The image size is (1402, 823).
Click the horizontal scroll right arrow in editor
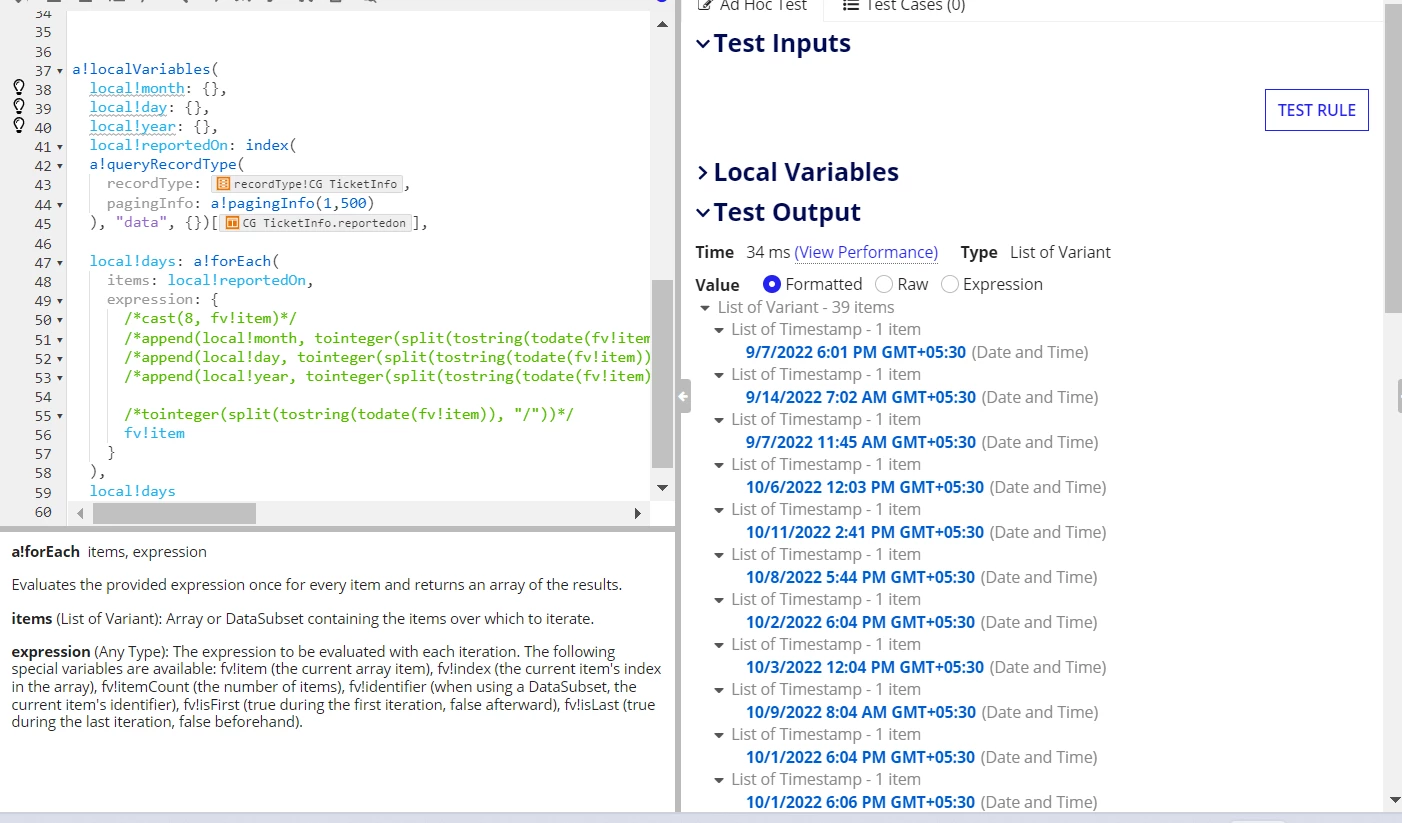638,513
